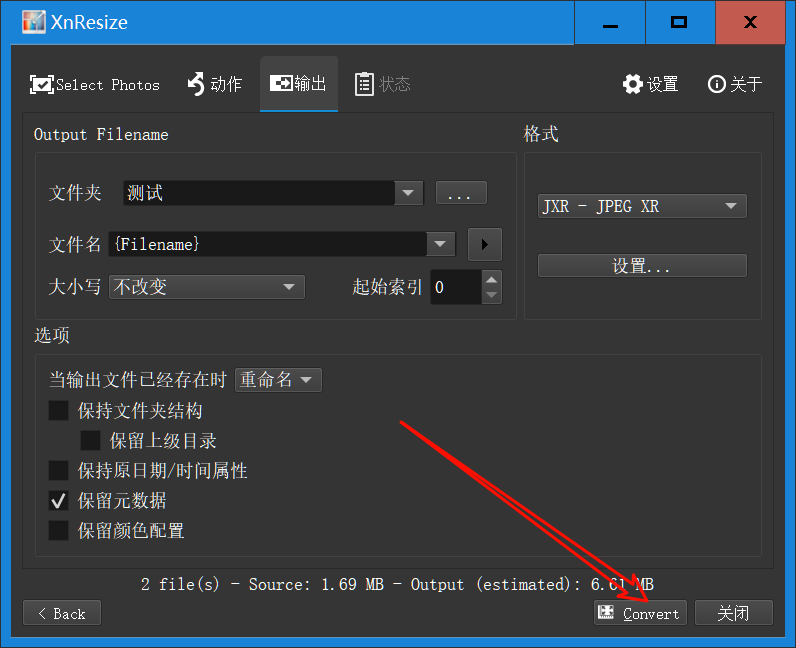The width and height of the screenshot is (796, 648).
Task: Click the Convert button's image icon
Action: [x=606, y=612]
